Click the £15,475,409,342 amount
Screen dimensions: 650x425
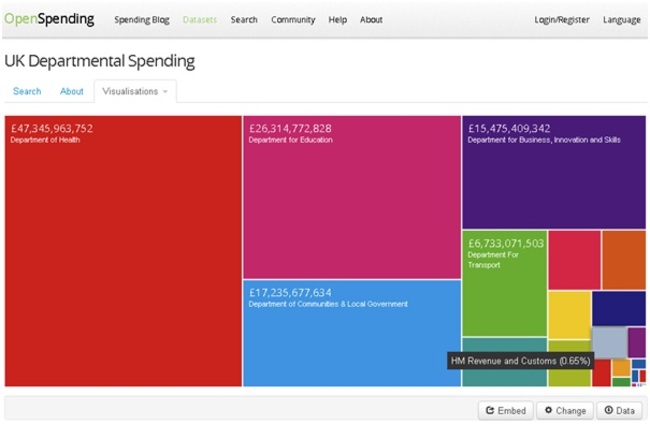(509, 129)
